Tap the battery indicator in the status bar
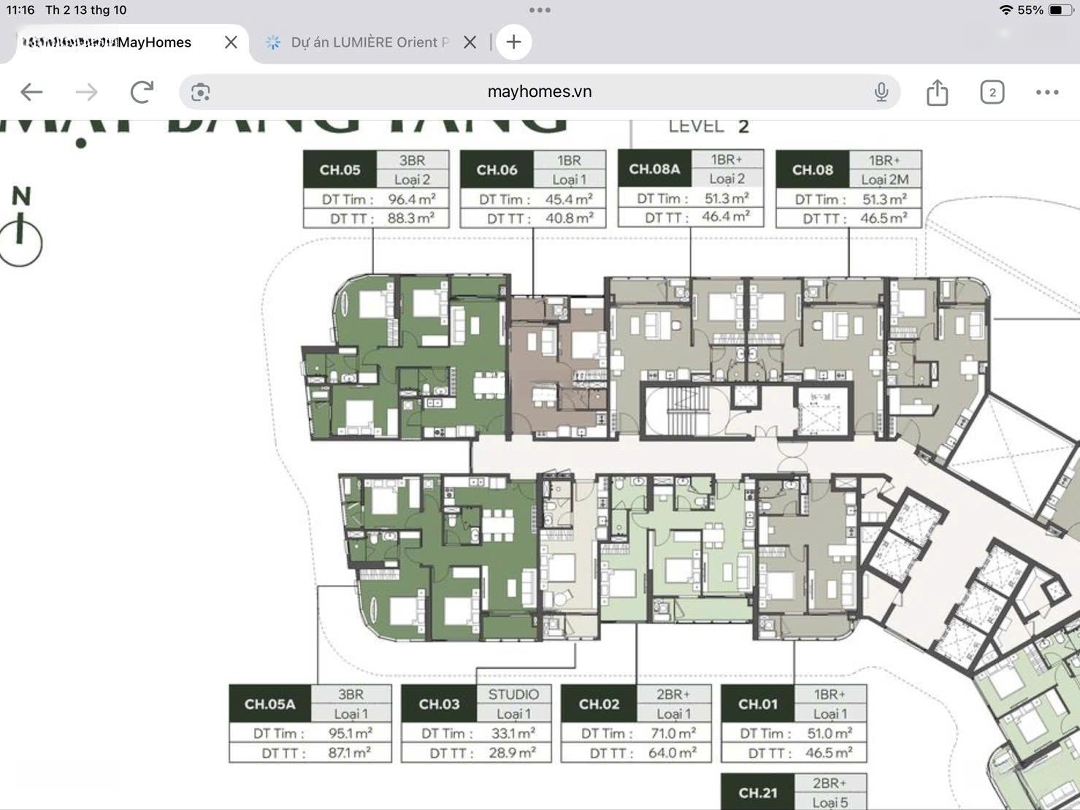Image resolution: width=1080 pixels, height=810 pixels. (1059, 10)
